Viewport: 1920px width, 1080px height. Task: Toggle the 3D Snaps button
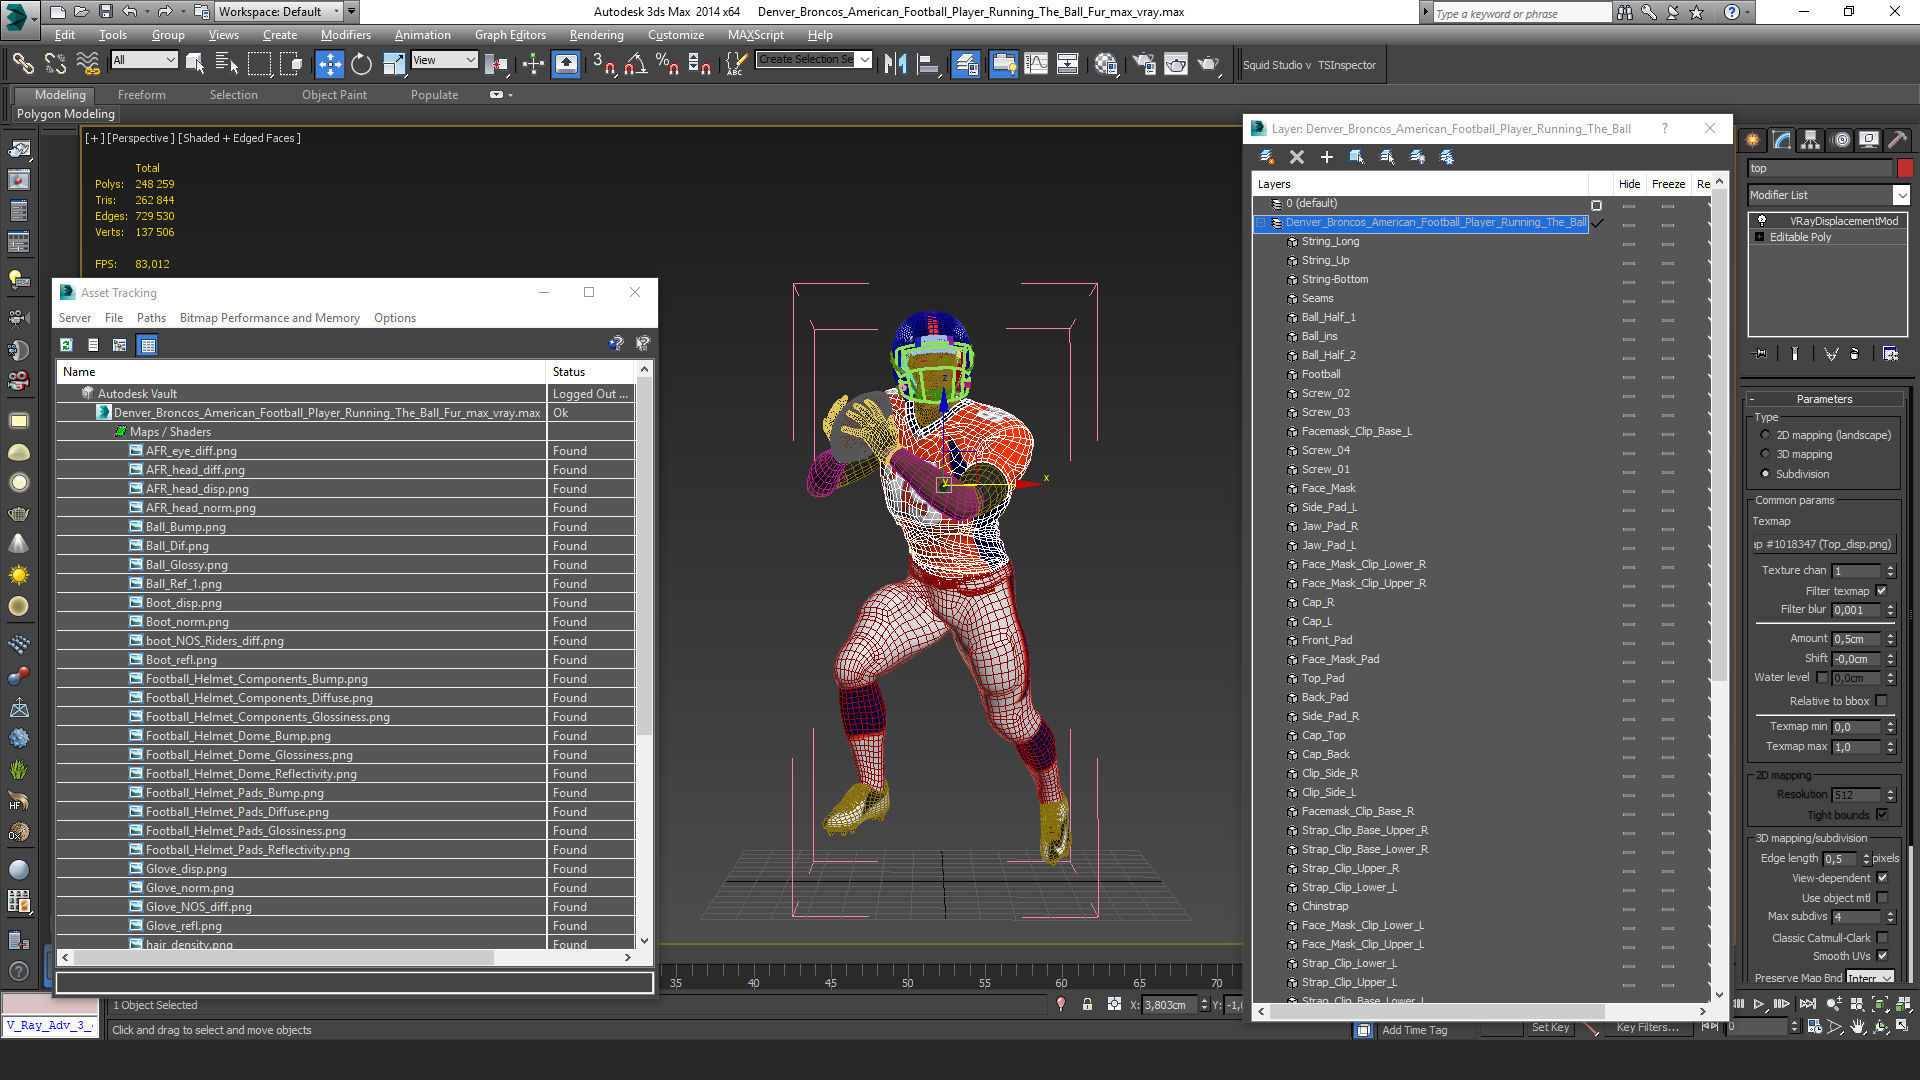[x=603, y=65]
